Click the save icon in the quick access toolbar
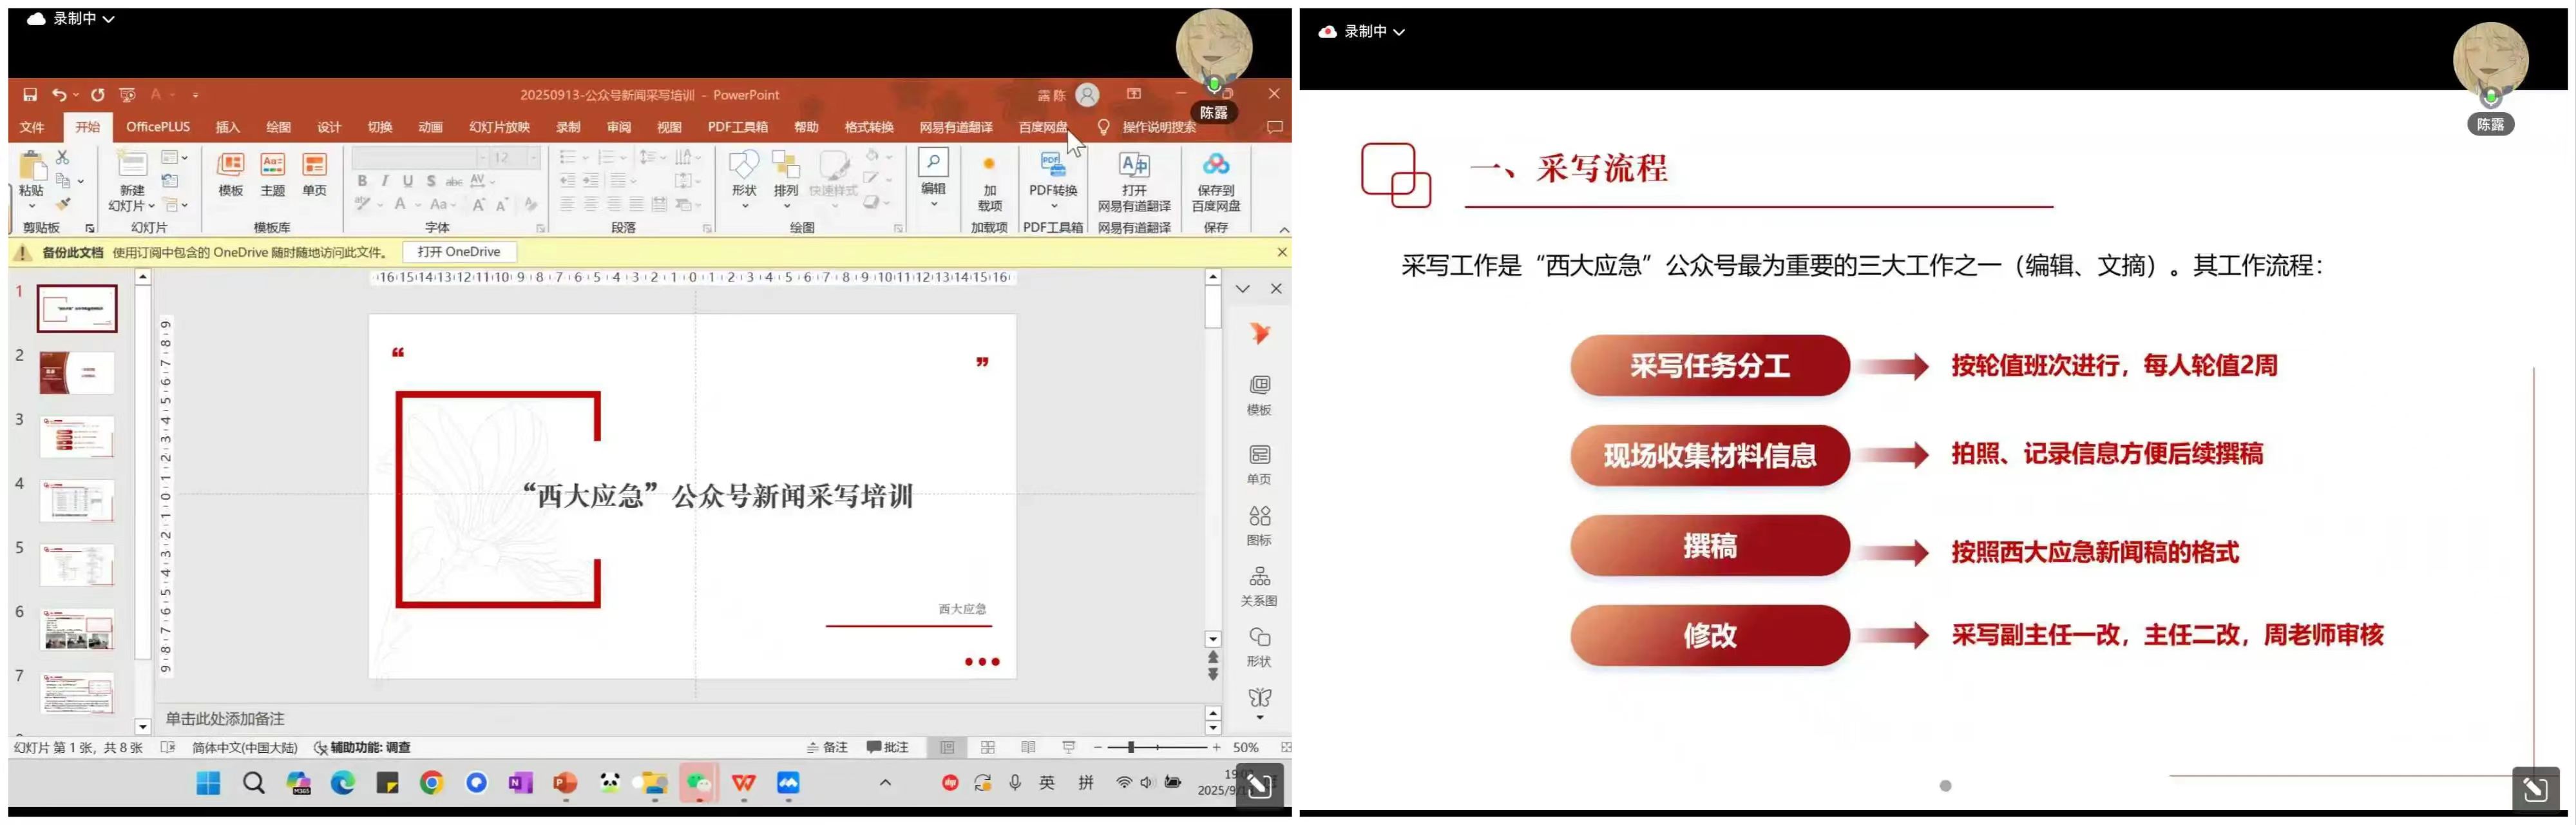2576x825 pixels. click(30, 95)
